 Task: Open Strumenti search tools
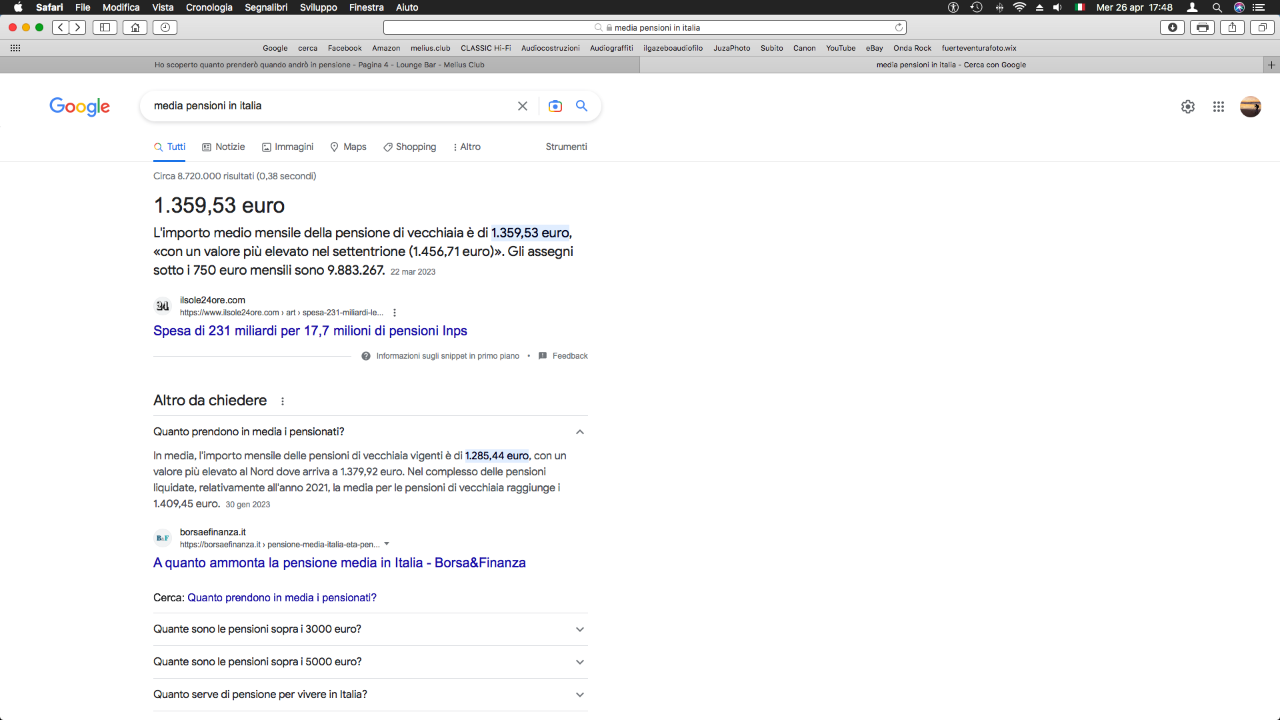566,147
